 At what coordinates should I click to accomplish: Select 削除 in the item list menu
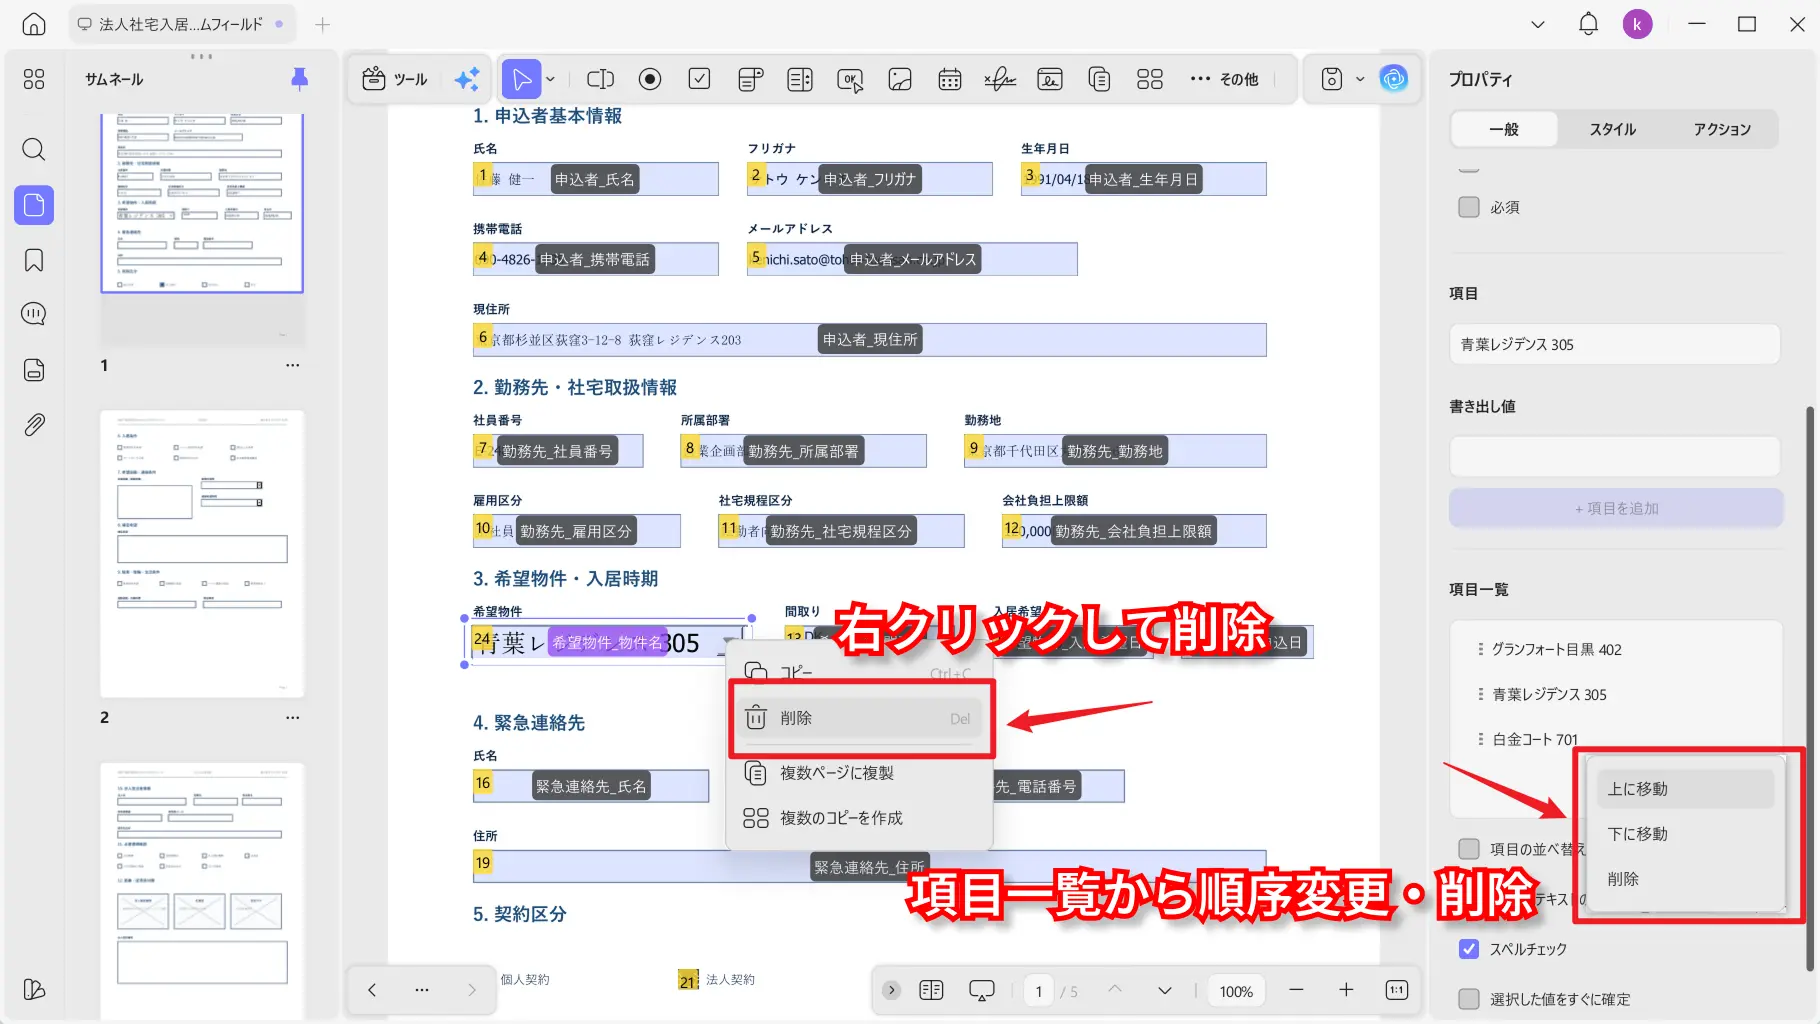click(x=1685, y=879)
